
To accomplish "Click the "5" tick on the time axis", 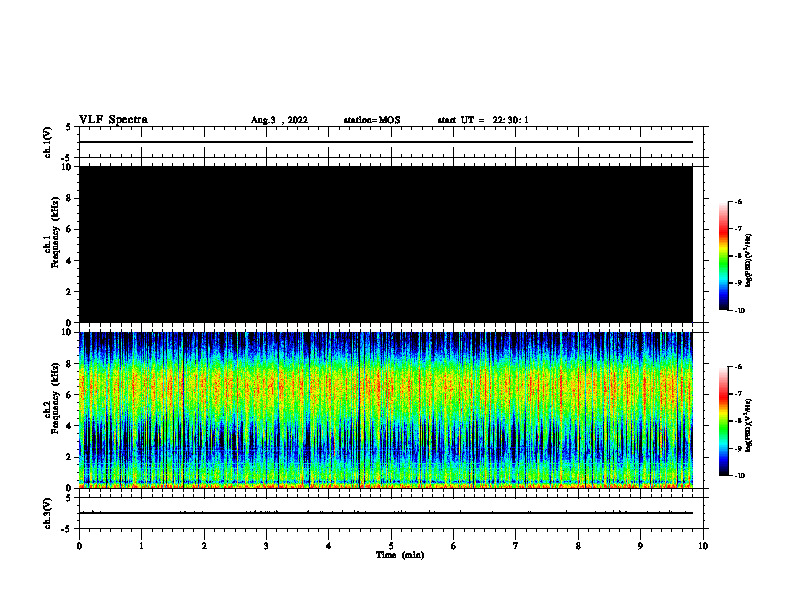I will 391,546.
